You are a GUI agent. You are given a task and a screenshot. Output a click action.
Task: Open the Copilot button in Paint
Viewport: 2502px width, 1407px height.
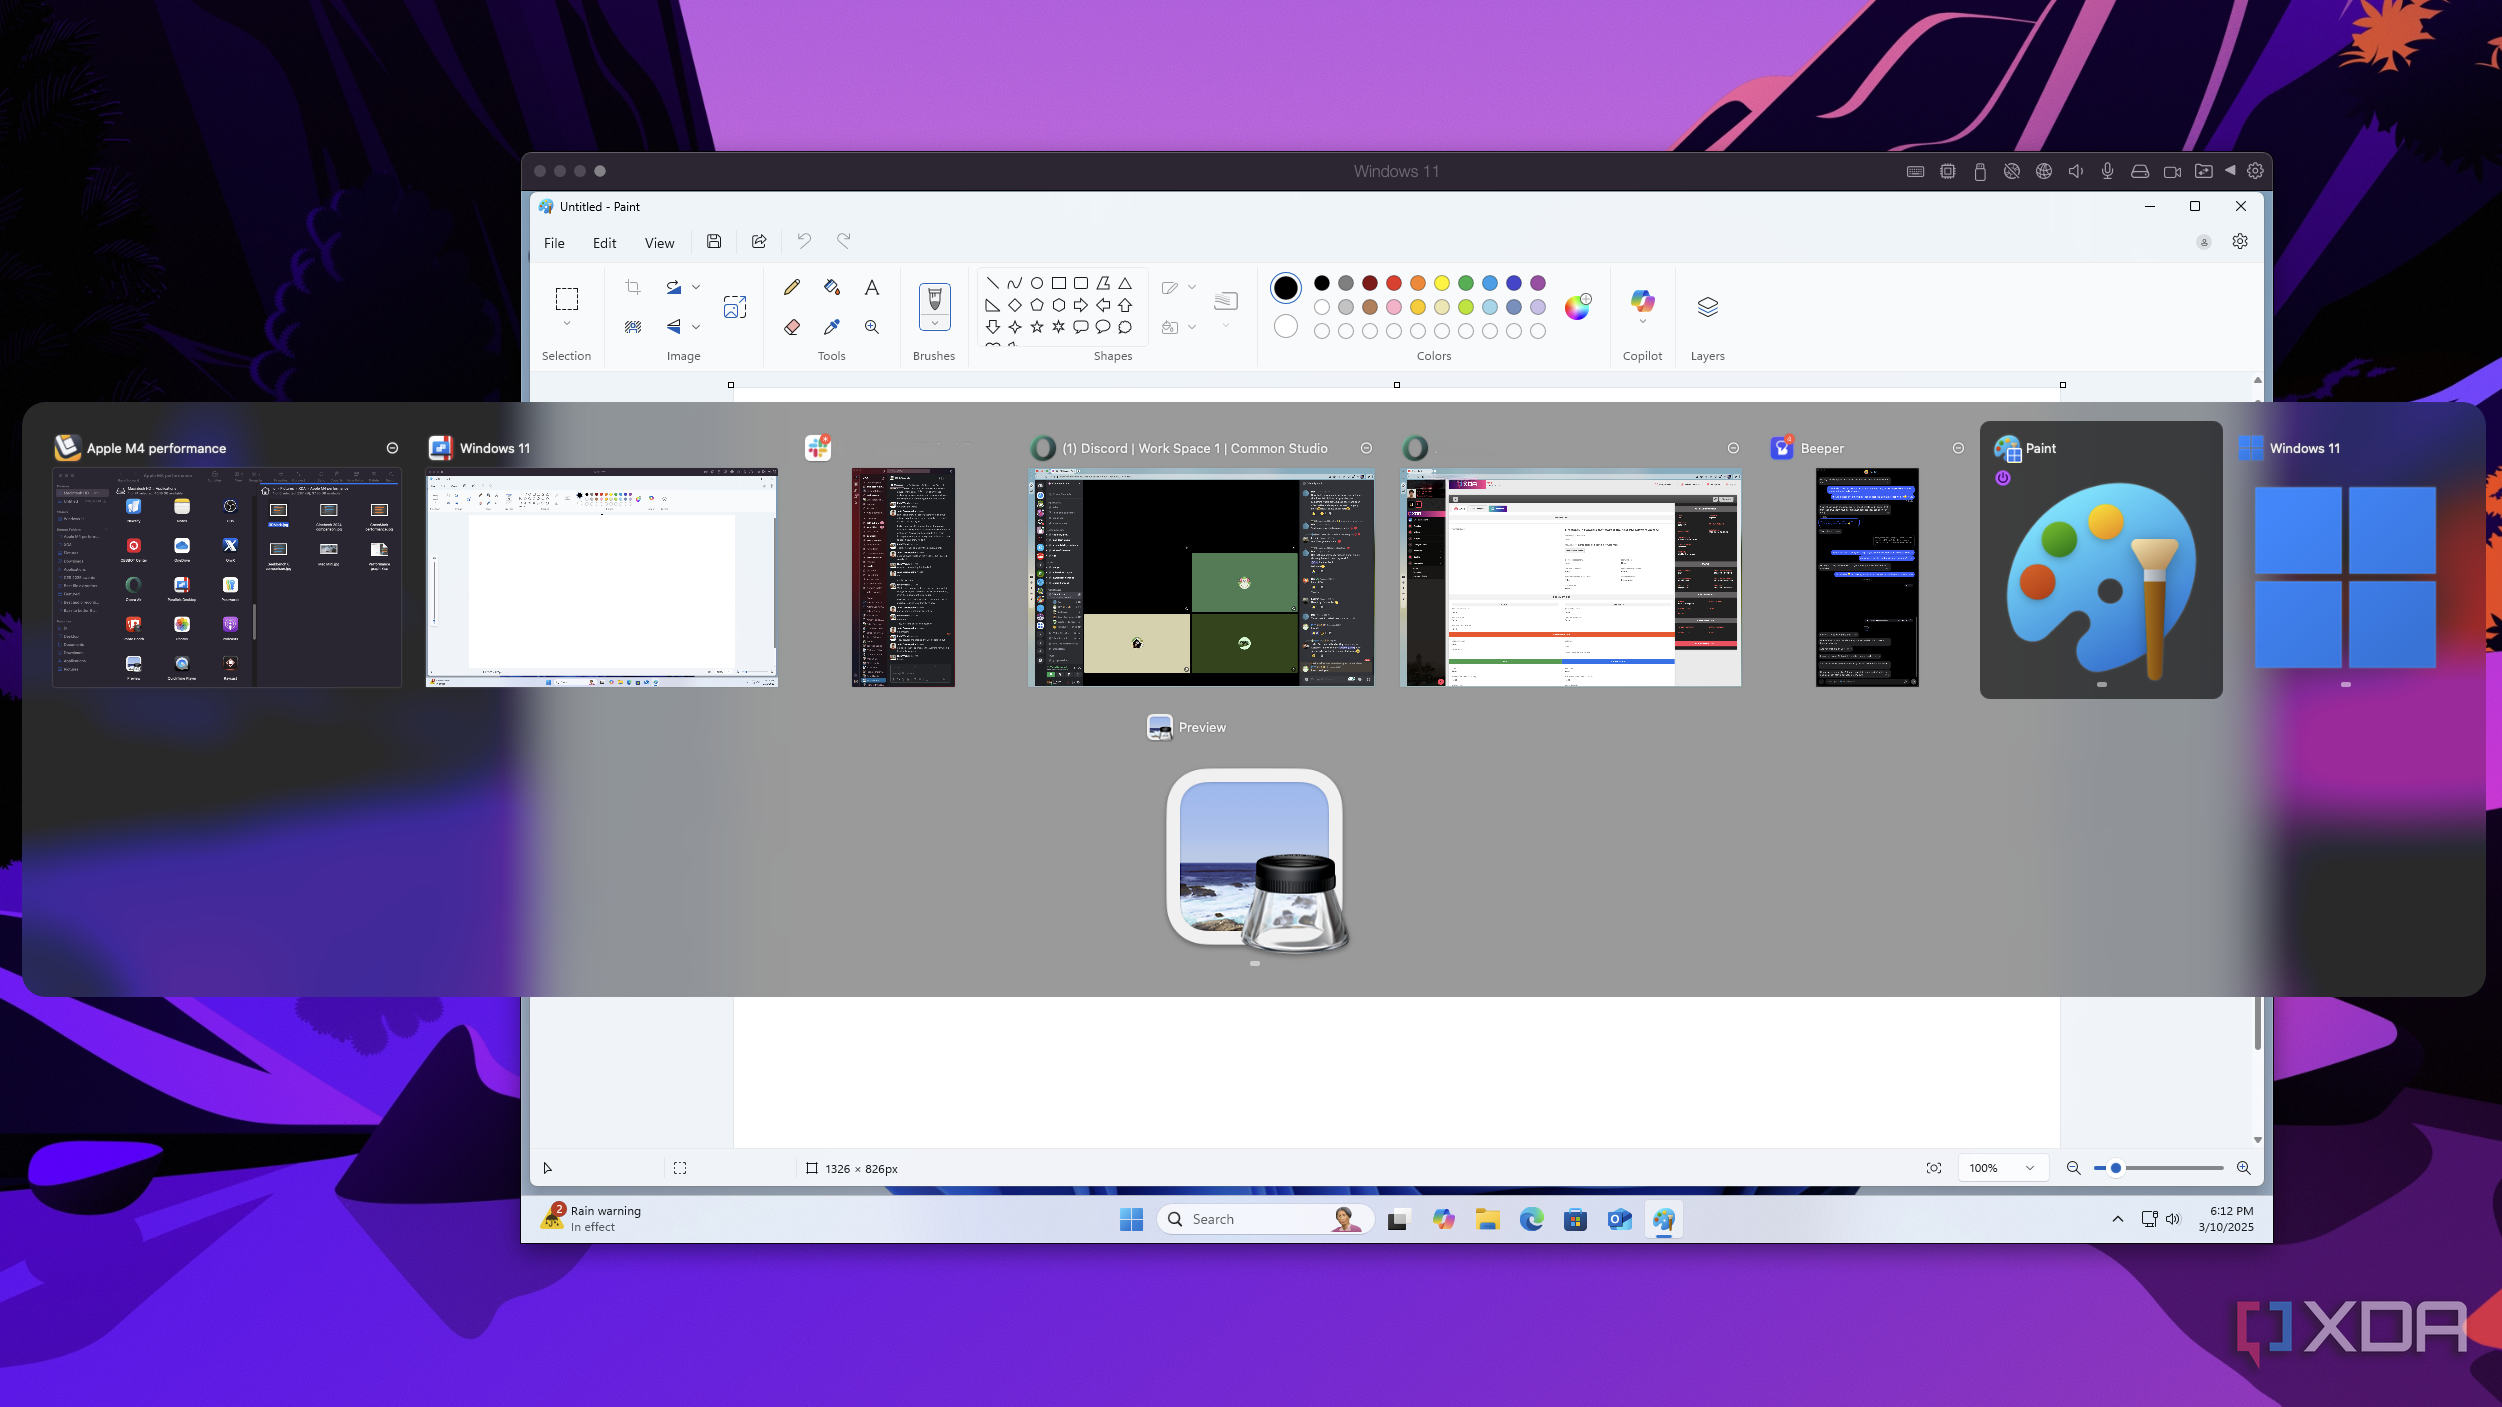pos(1642,300)
